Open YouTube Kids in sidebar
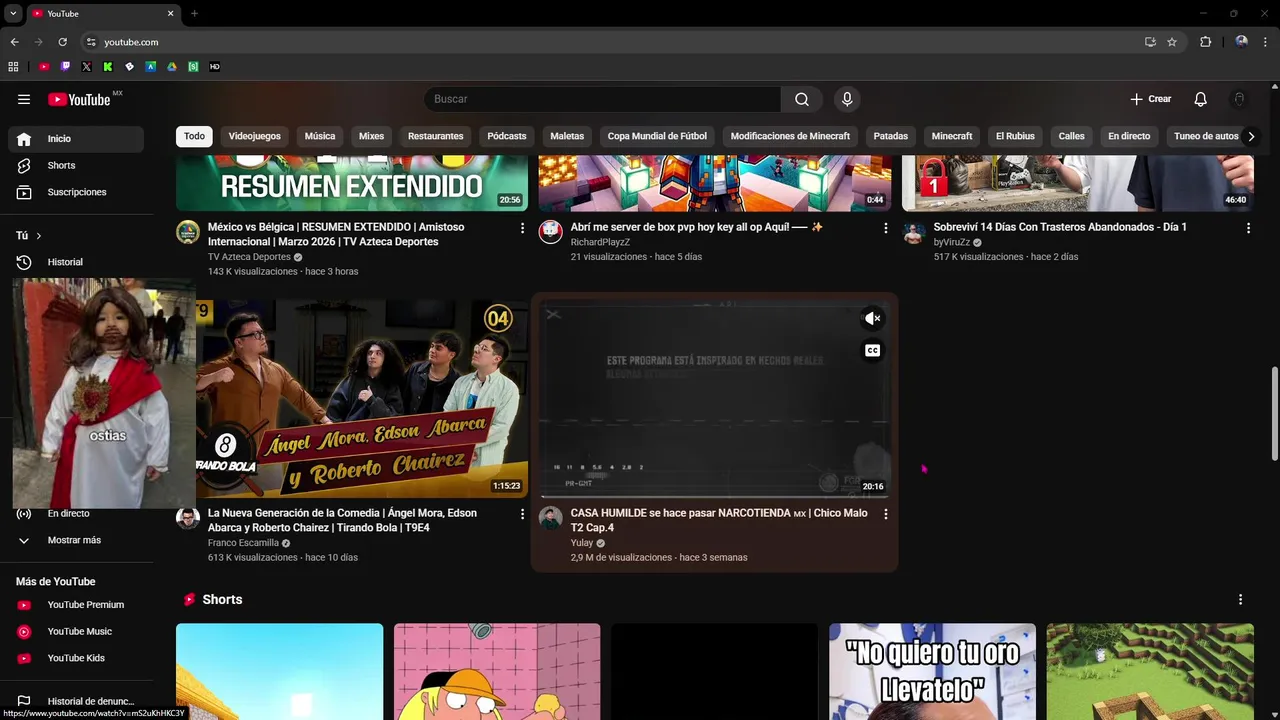 [x=76, y=658]
